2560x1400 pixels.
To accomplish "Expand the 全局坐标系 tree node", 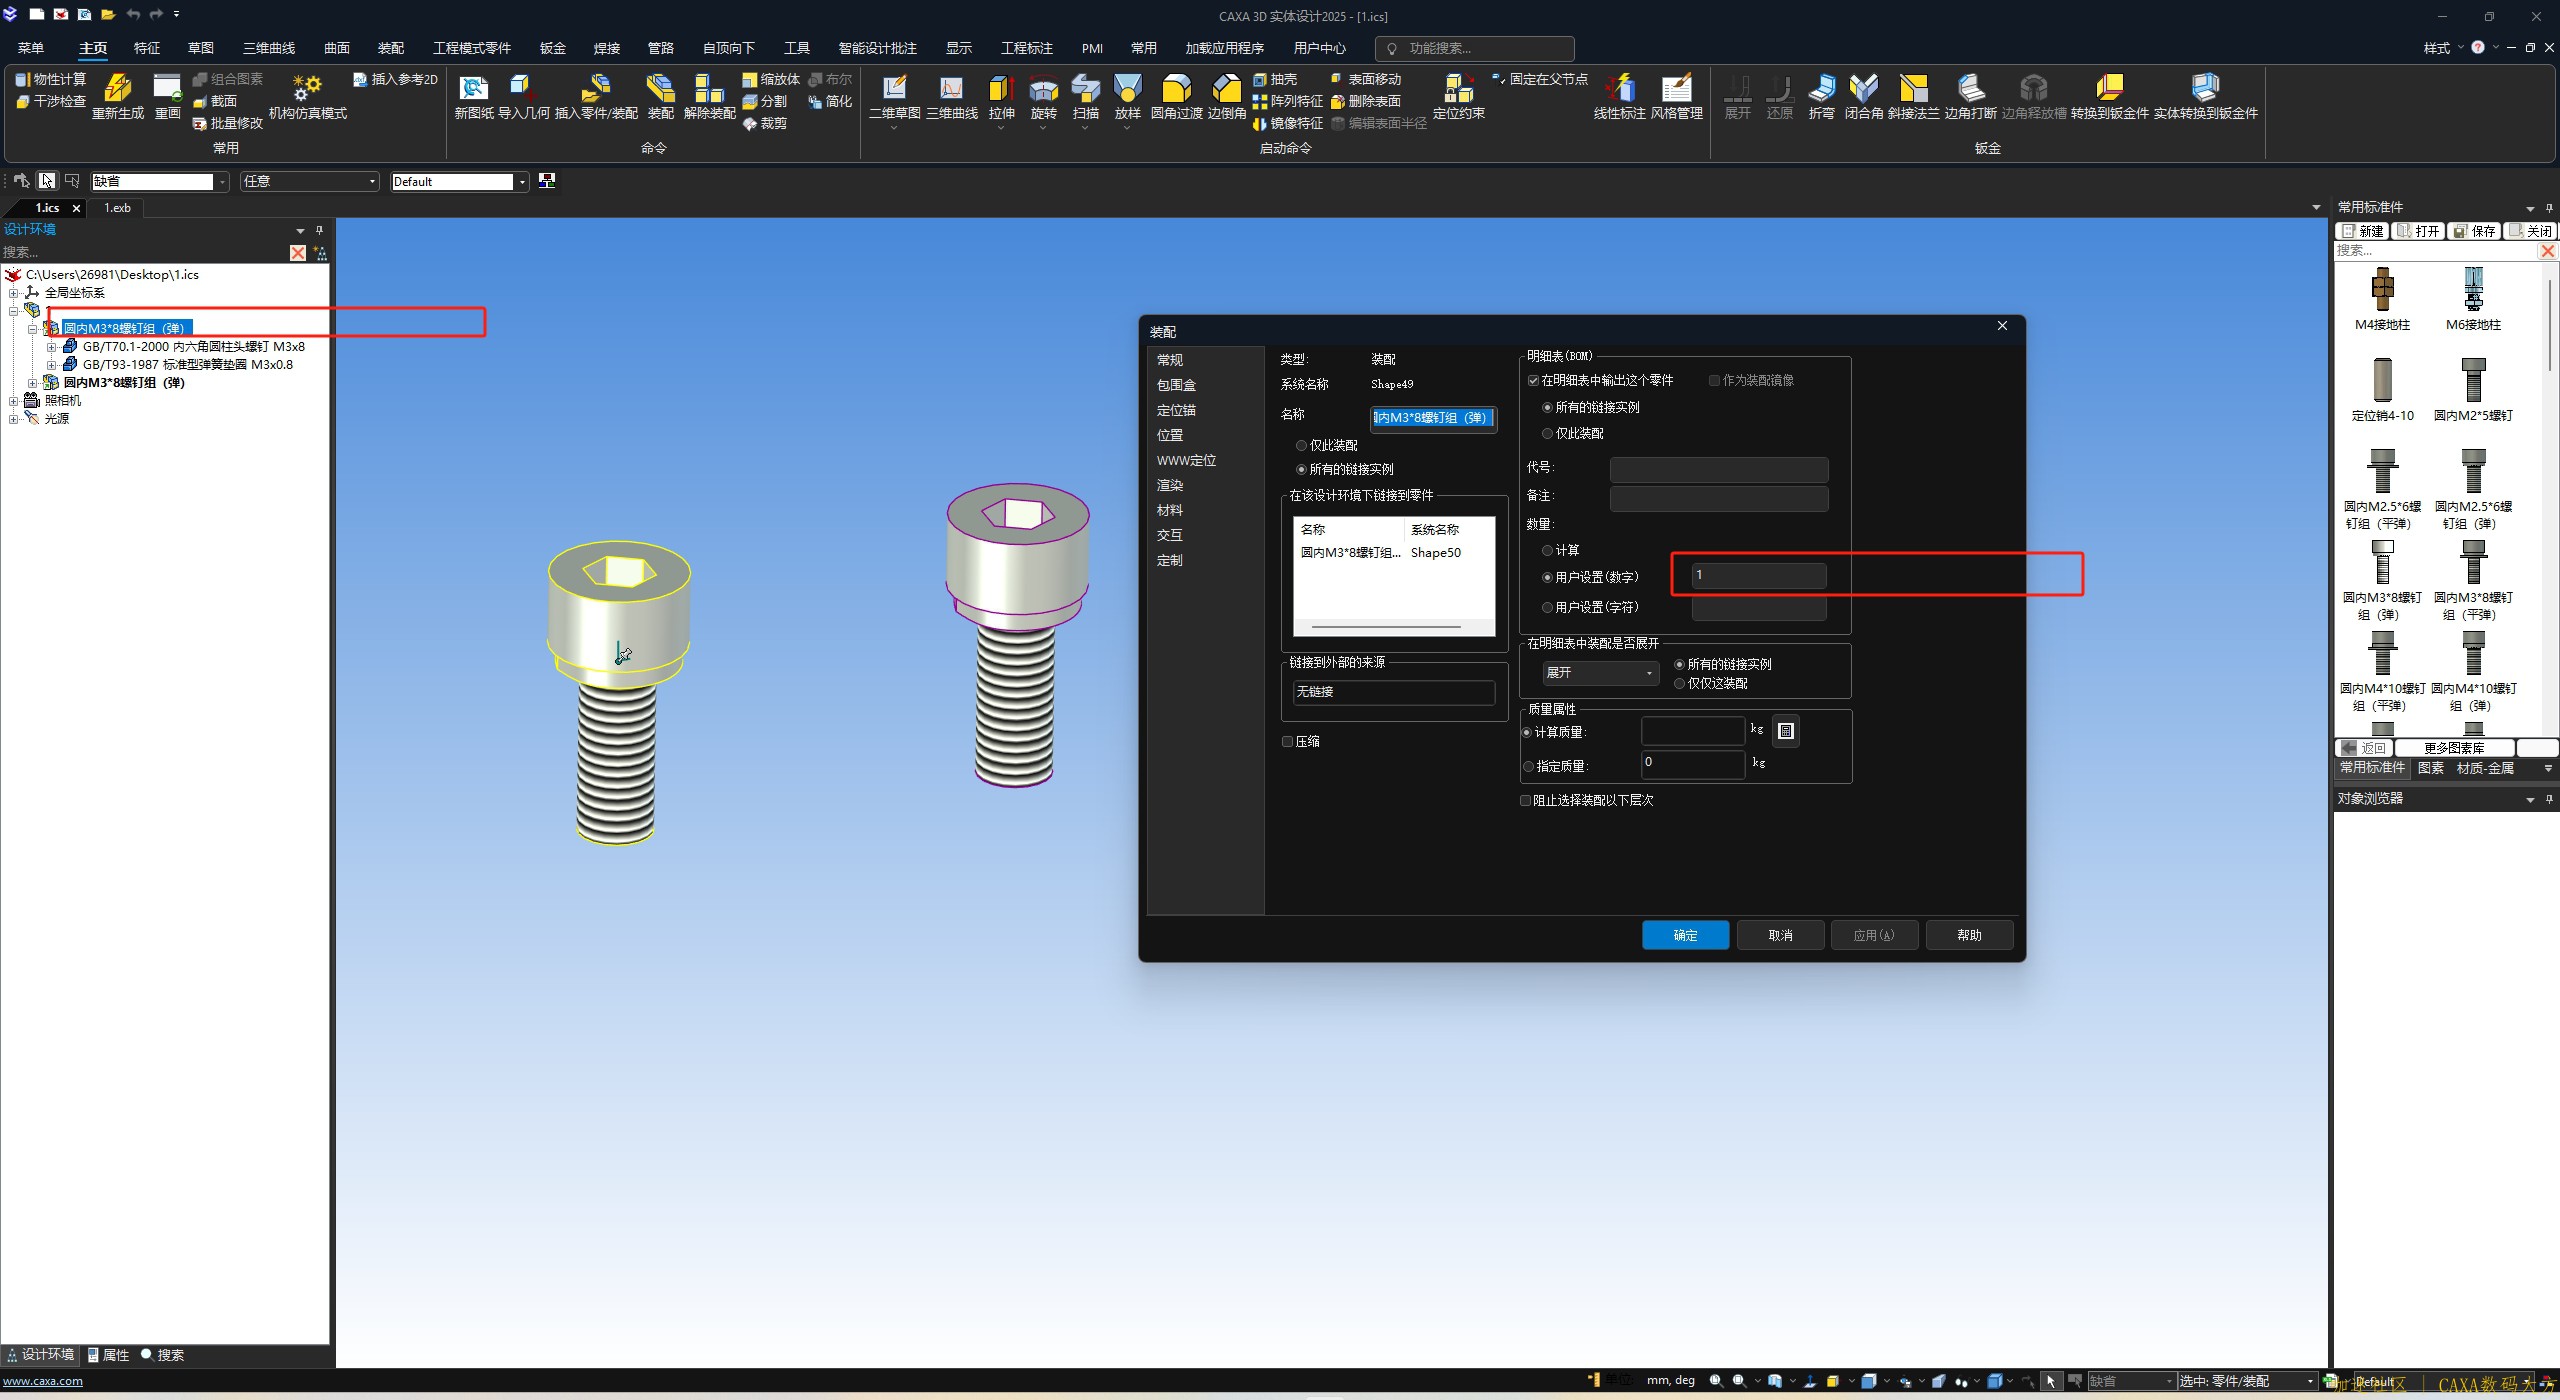I will [13, 293].
